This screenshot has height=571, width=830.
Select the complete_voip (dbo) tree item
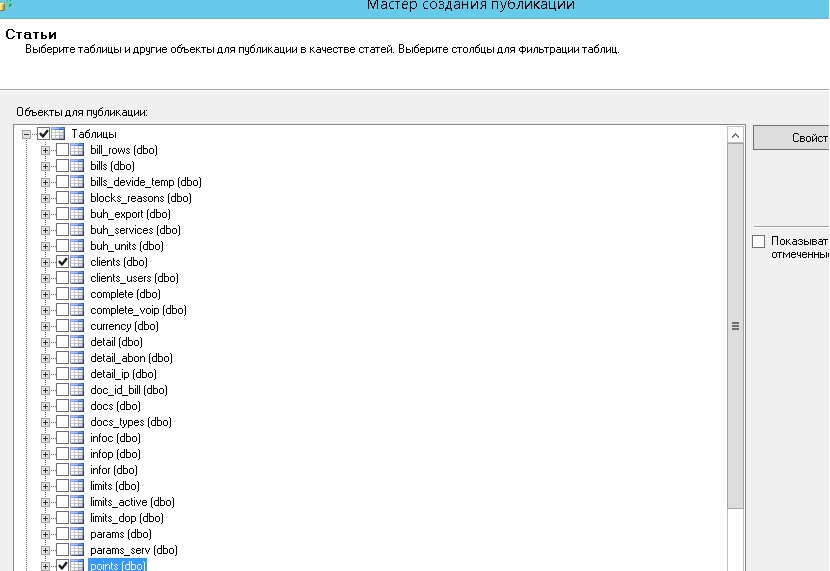point(138,310)
